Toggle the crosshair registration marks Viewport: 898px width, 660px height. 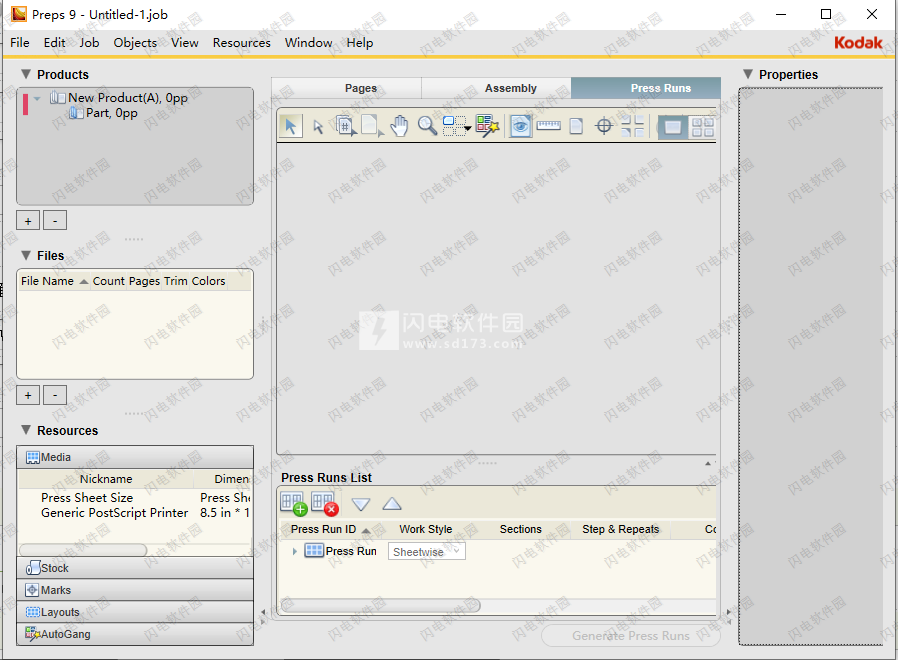click(604, 126)
